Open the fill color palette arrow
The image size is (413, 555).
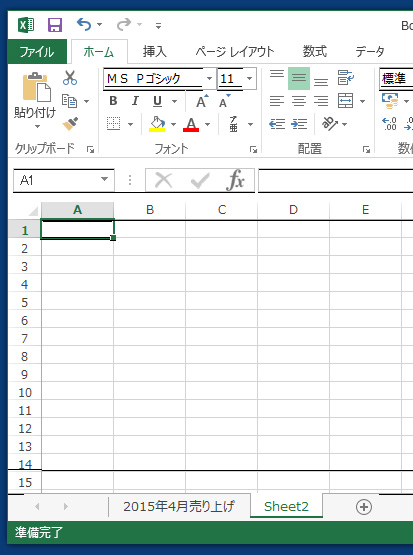tap(173, 124)
